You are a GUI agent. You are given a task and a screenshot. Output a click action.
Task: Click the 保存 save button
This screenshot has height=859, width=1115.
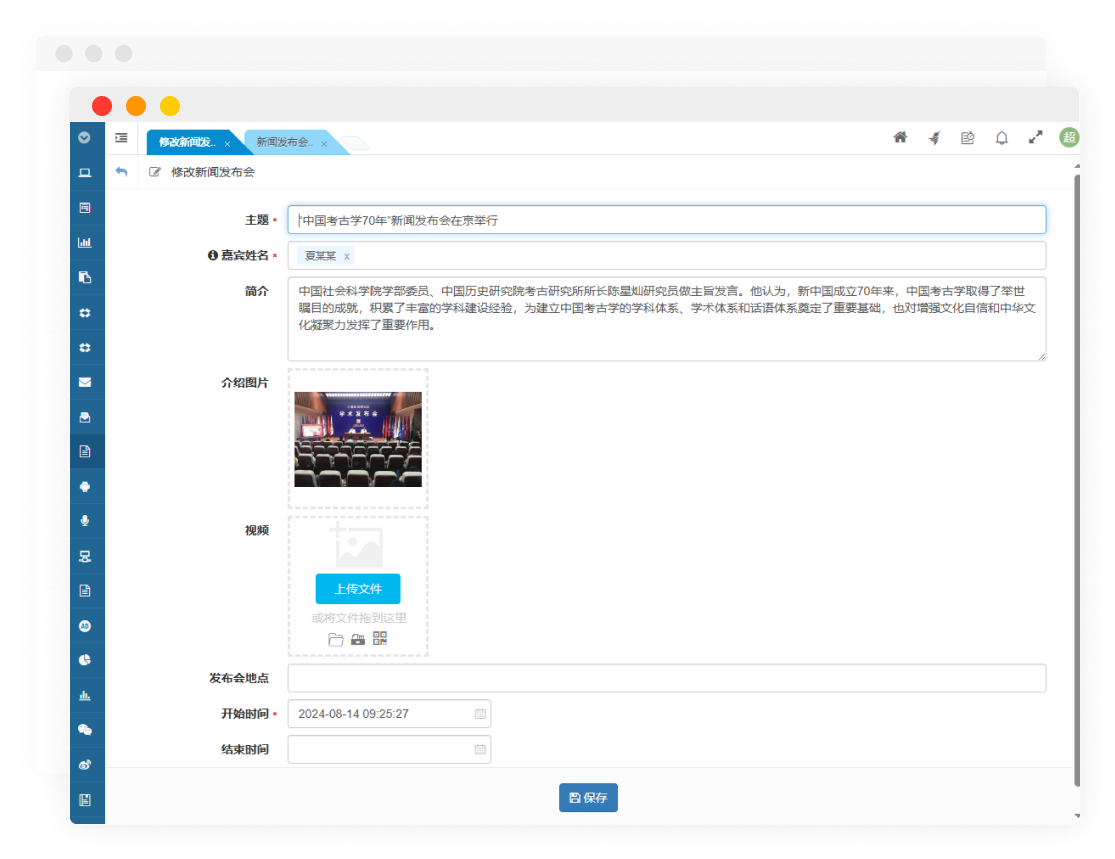click(588, 798)
